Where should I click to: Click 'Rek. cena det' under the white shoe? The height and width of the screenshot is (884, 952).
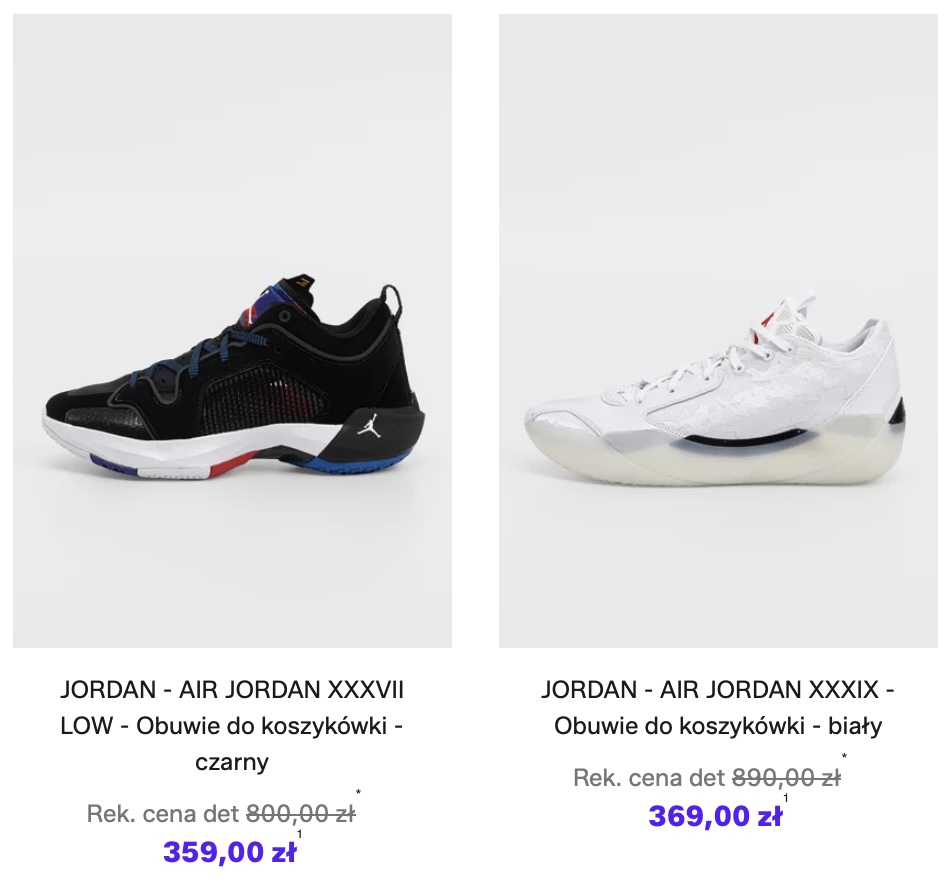(x=650, y=778)
